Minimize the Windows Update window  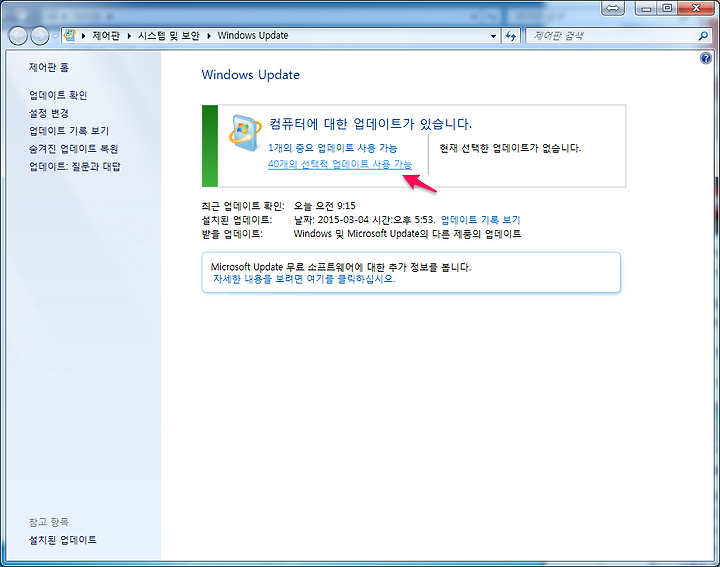646,8
